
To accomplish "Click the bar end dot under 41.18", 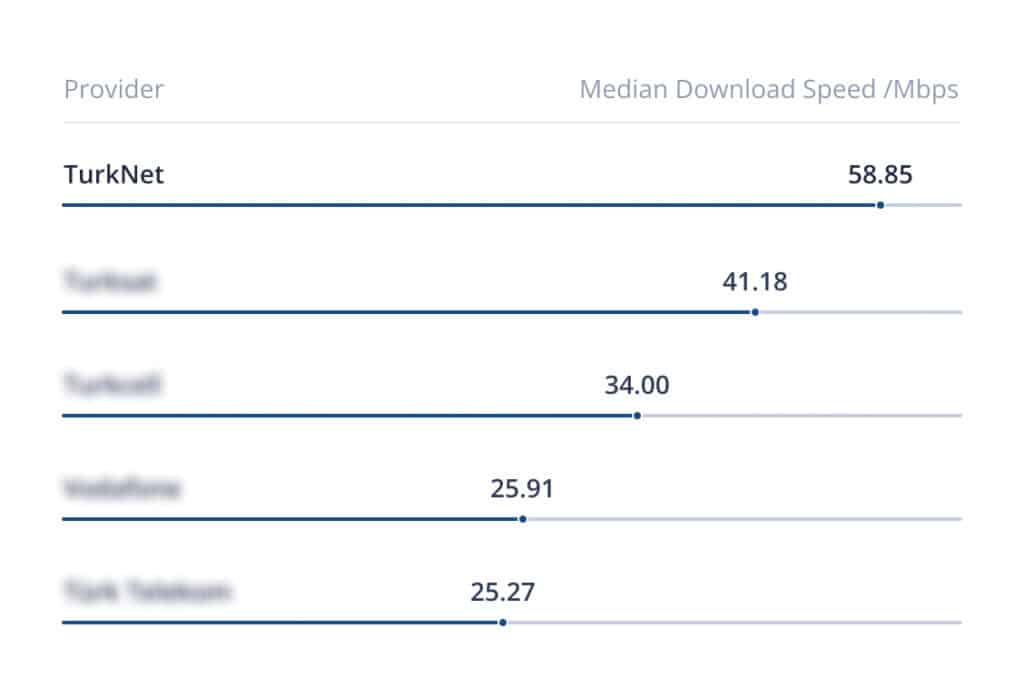I will coord(755,312).
